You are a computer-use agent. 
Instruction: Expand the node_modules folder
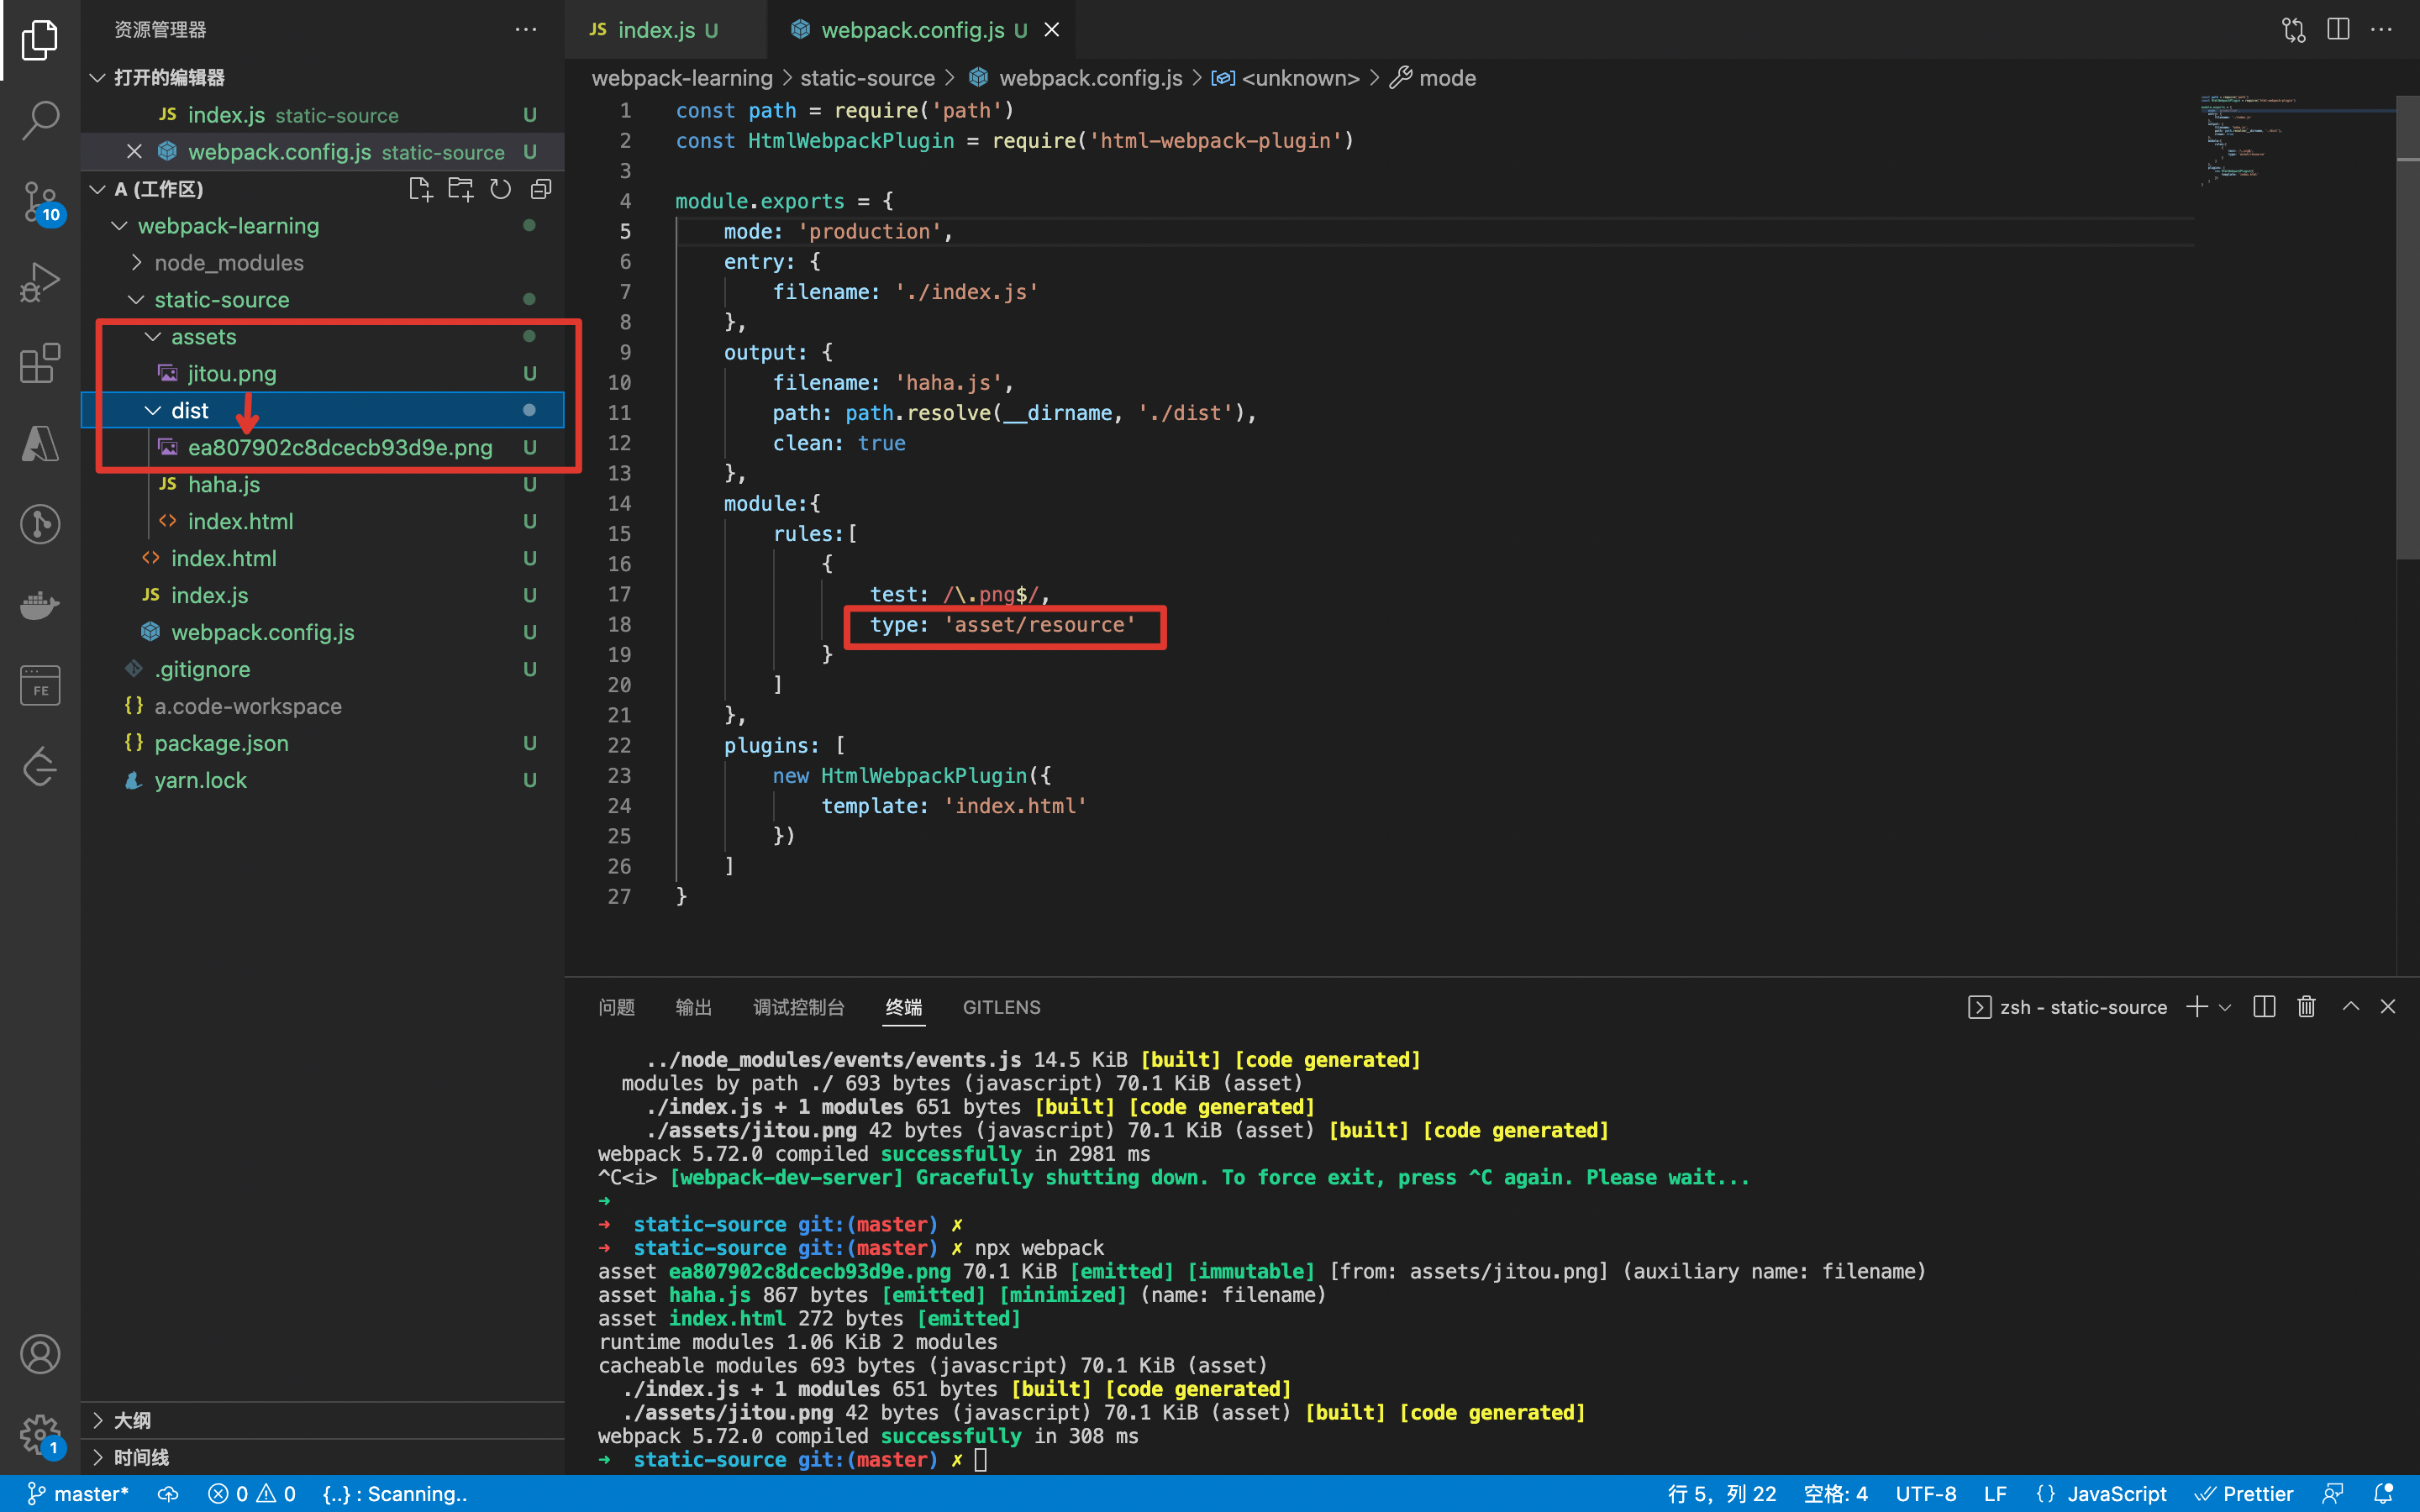[x=228, y=263]
